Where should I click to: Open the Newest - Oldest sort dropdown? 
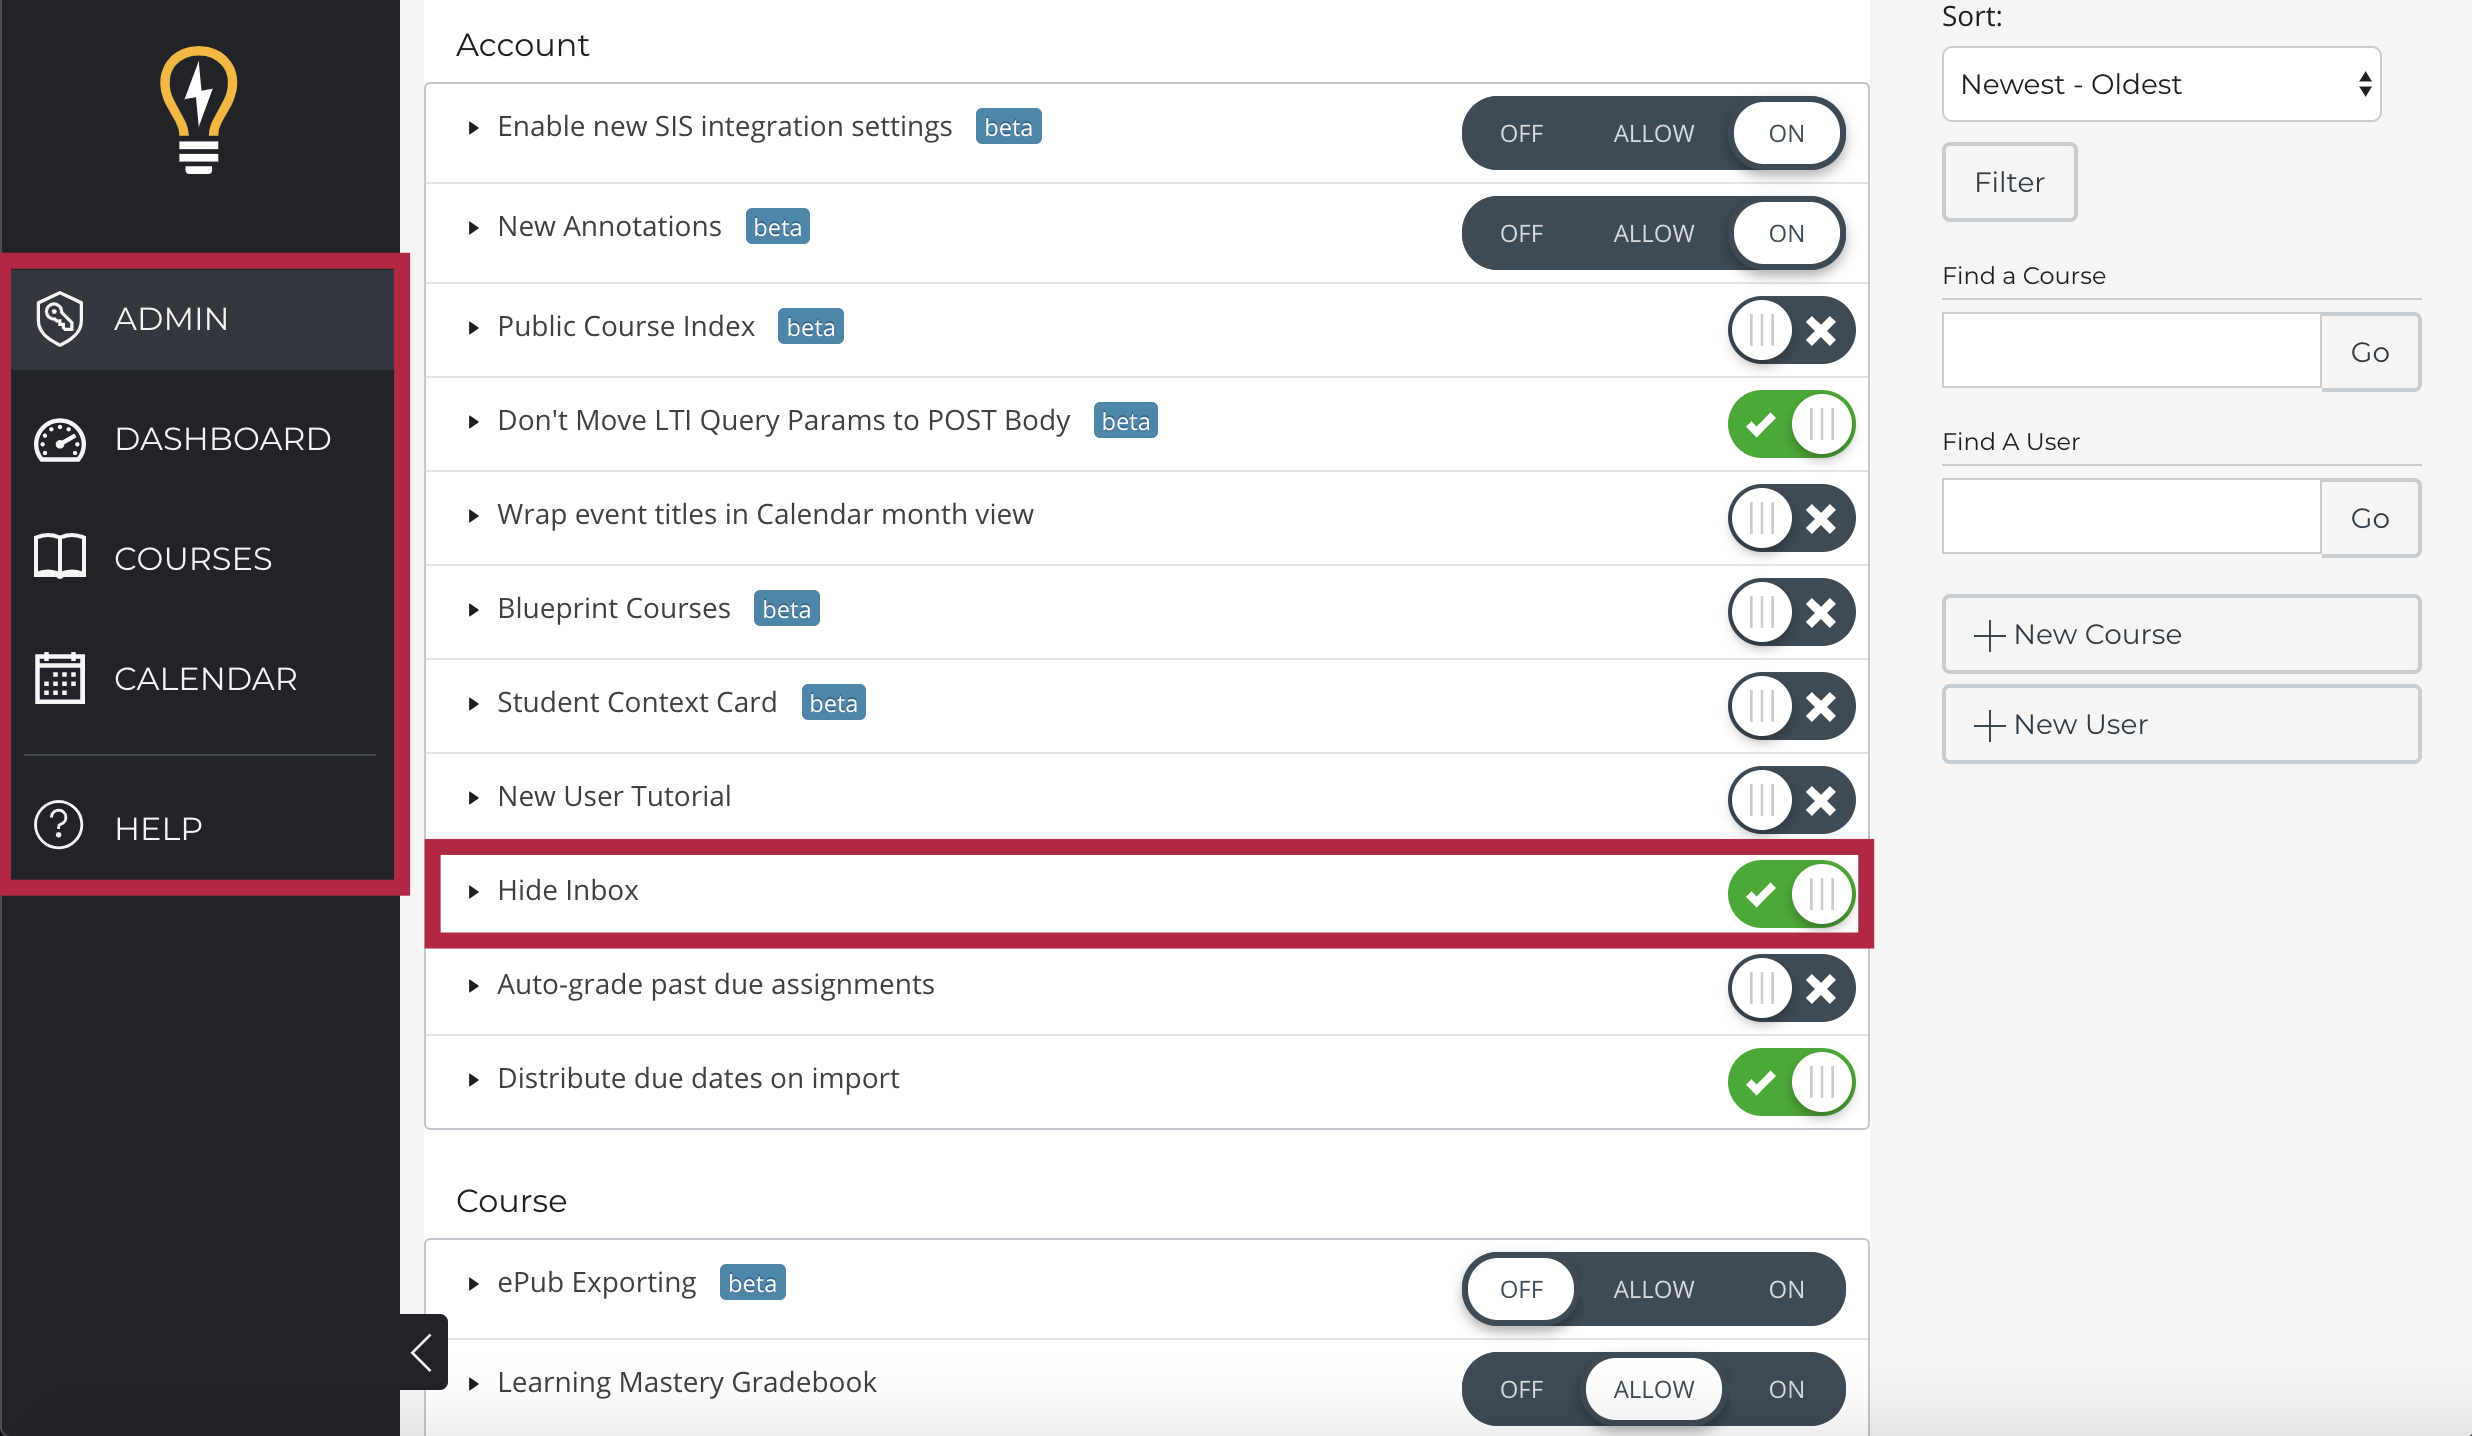(2161, 84)
